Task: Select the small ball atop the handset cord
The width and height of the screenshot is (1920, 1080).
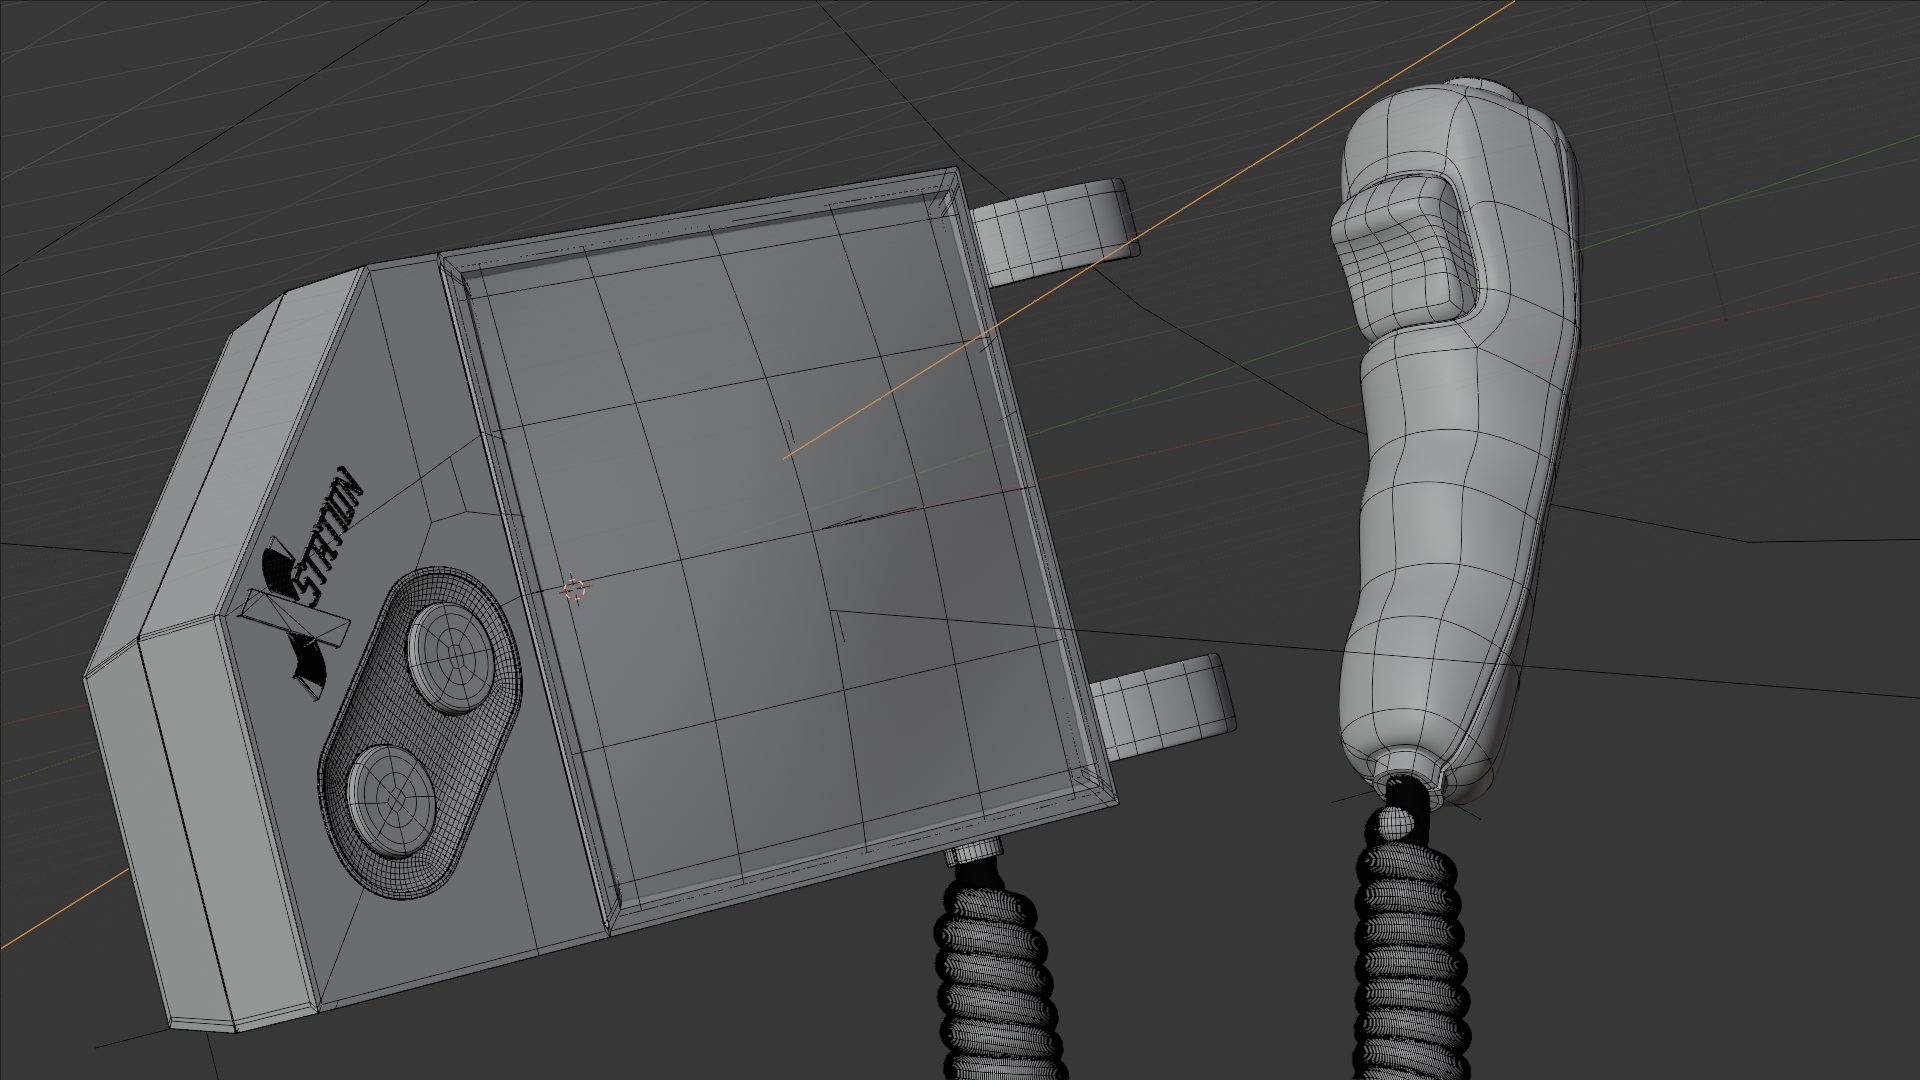Action: [1396, 824]
